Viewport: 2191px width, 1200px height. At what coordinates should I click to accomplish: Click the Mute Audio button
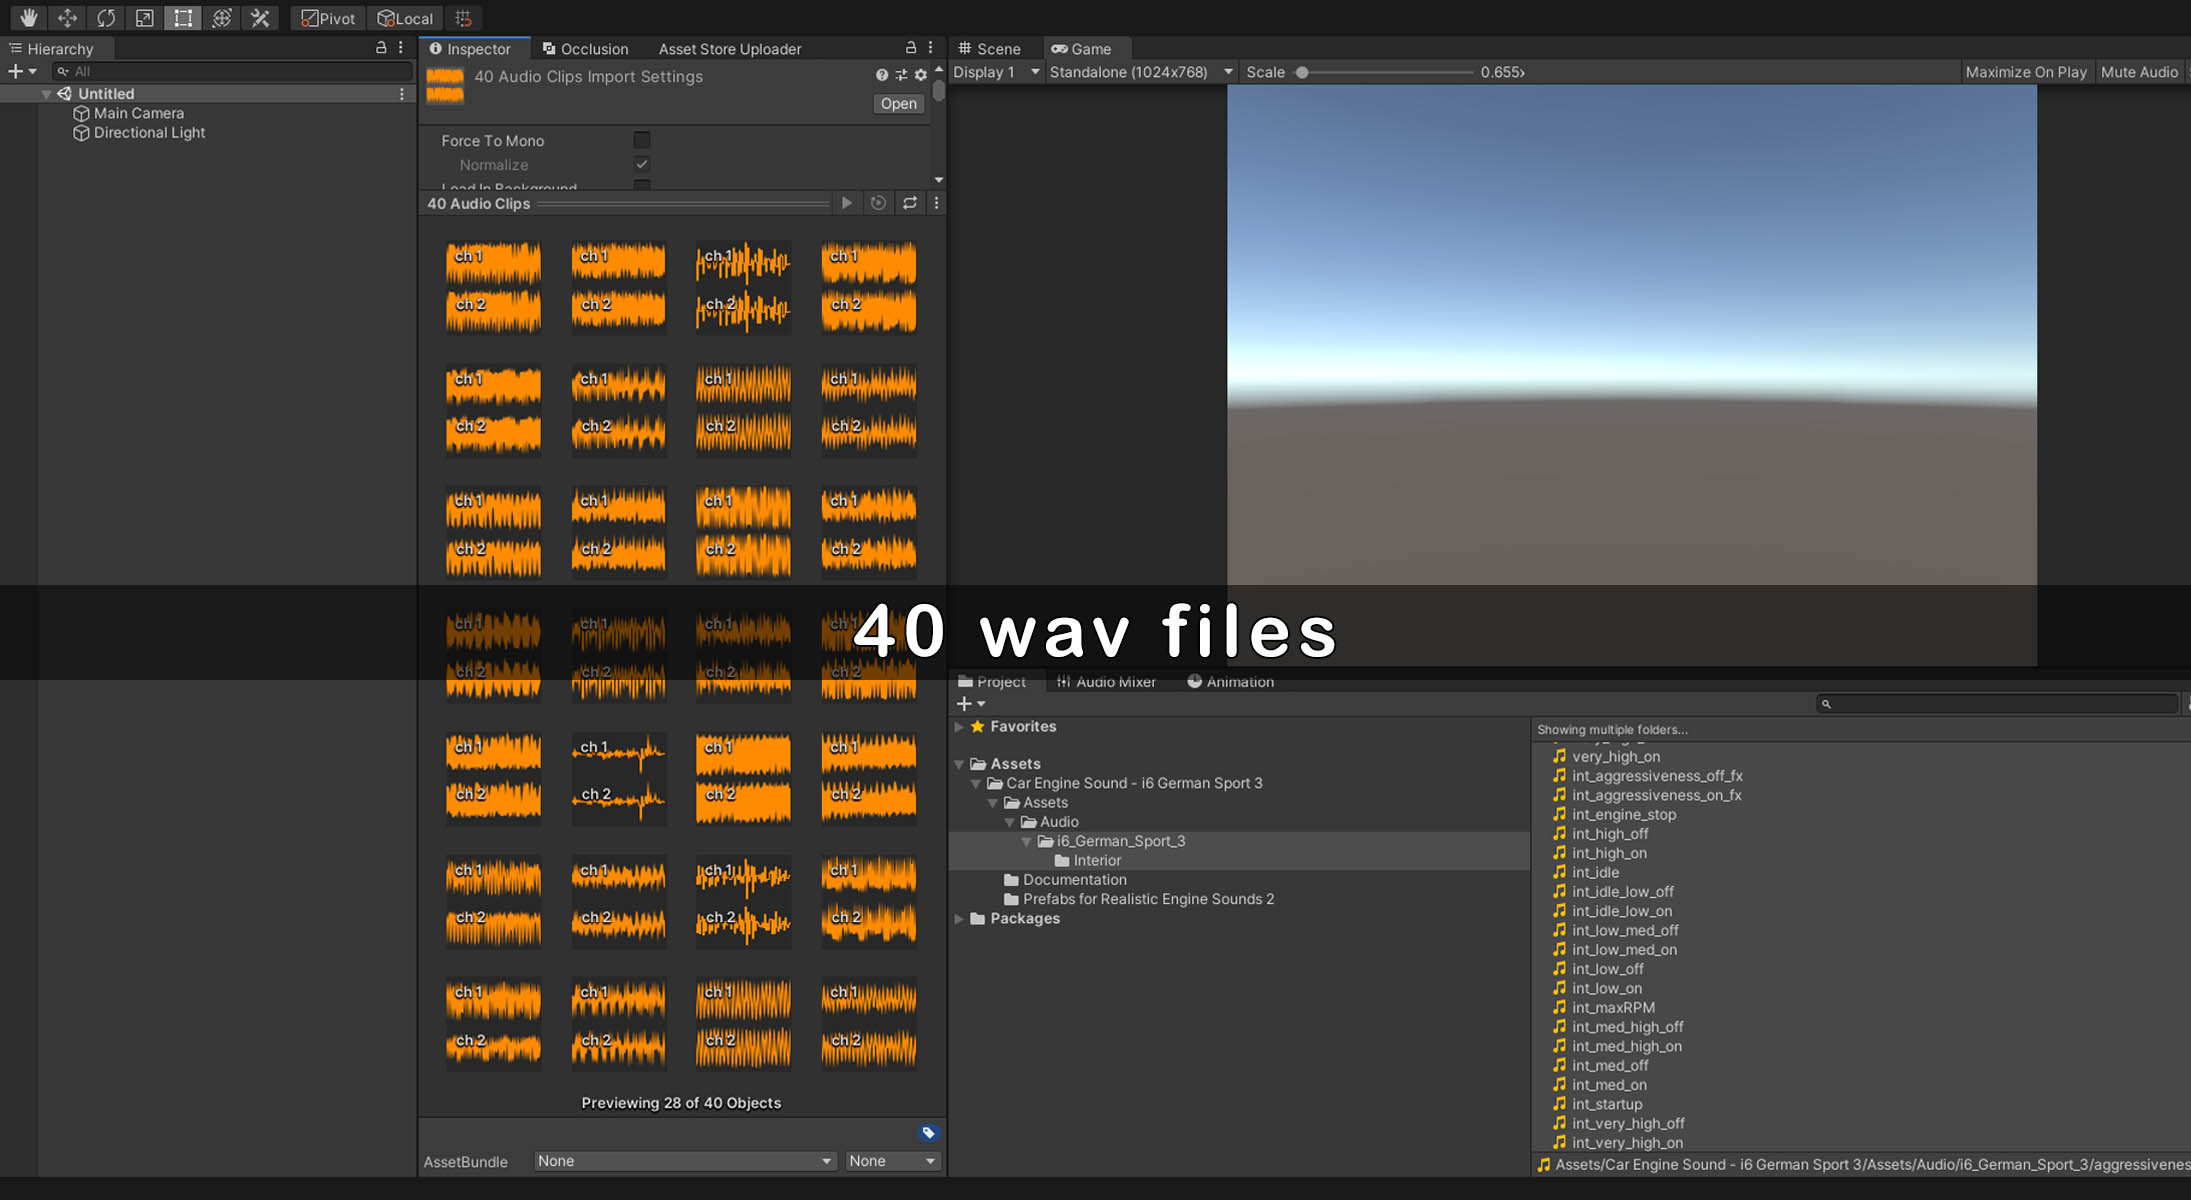coord(2139,72)
